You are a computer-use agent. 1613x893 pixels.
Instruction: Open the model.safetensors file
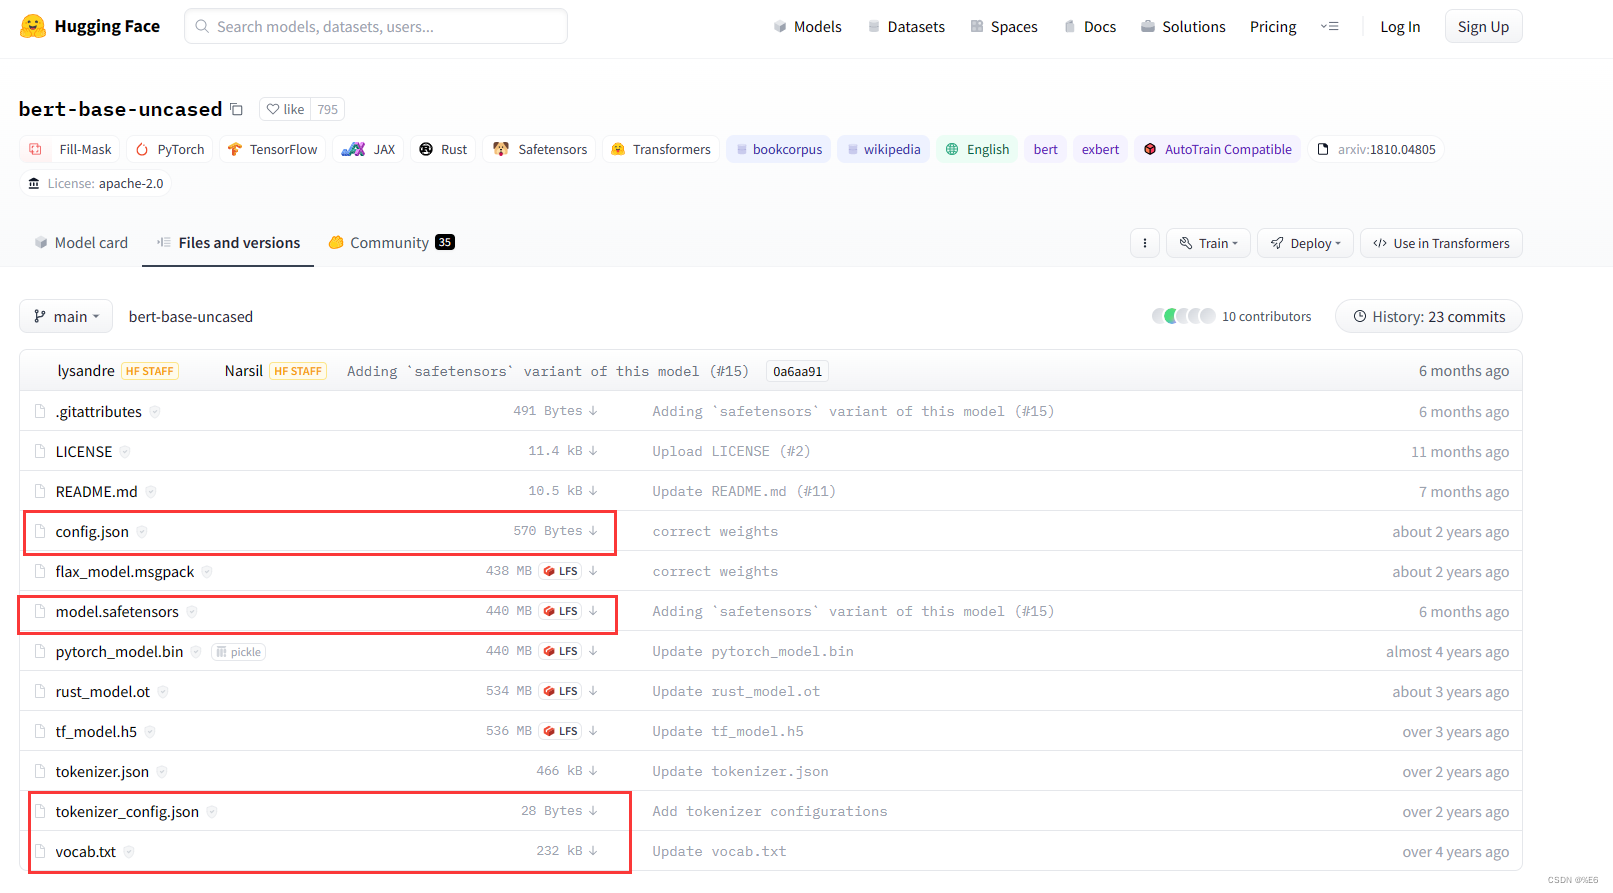(117, 611)
